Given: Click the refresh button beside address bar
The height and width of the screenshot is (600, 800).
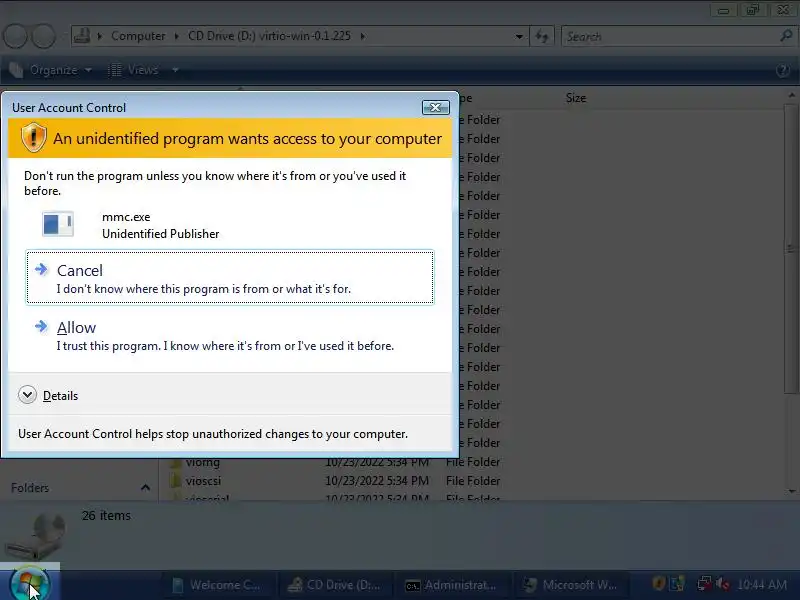Looking at the screenshot, I should (542, 36).
